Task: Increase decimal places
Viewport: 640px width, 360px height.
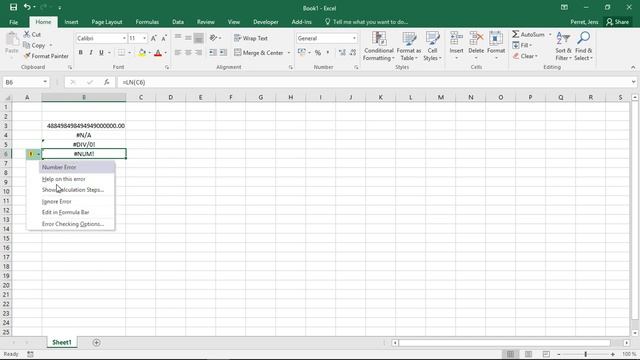Action: point(342,53)
